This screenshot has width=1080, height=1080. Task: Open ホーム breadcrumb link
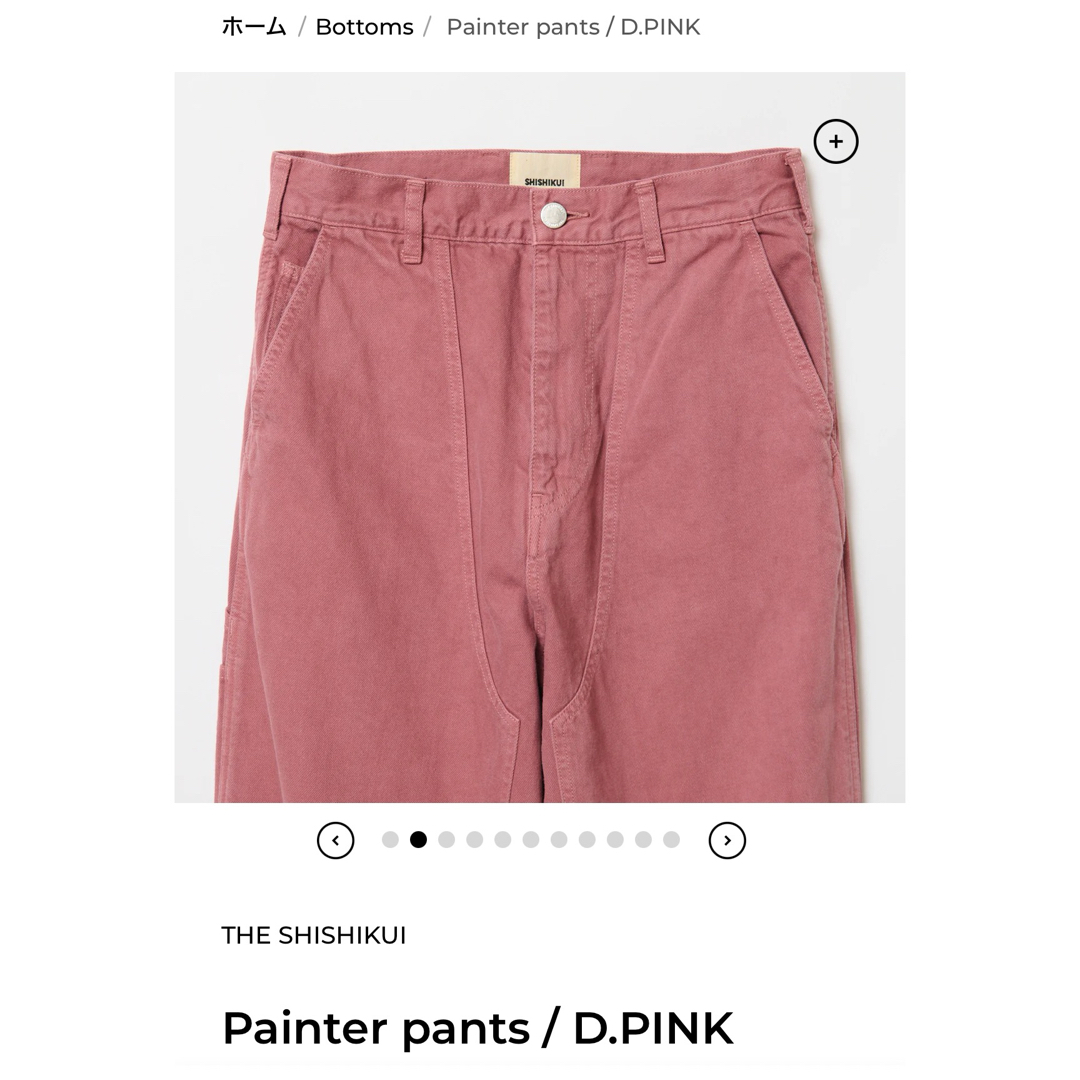point(253,27)
